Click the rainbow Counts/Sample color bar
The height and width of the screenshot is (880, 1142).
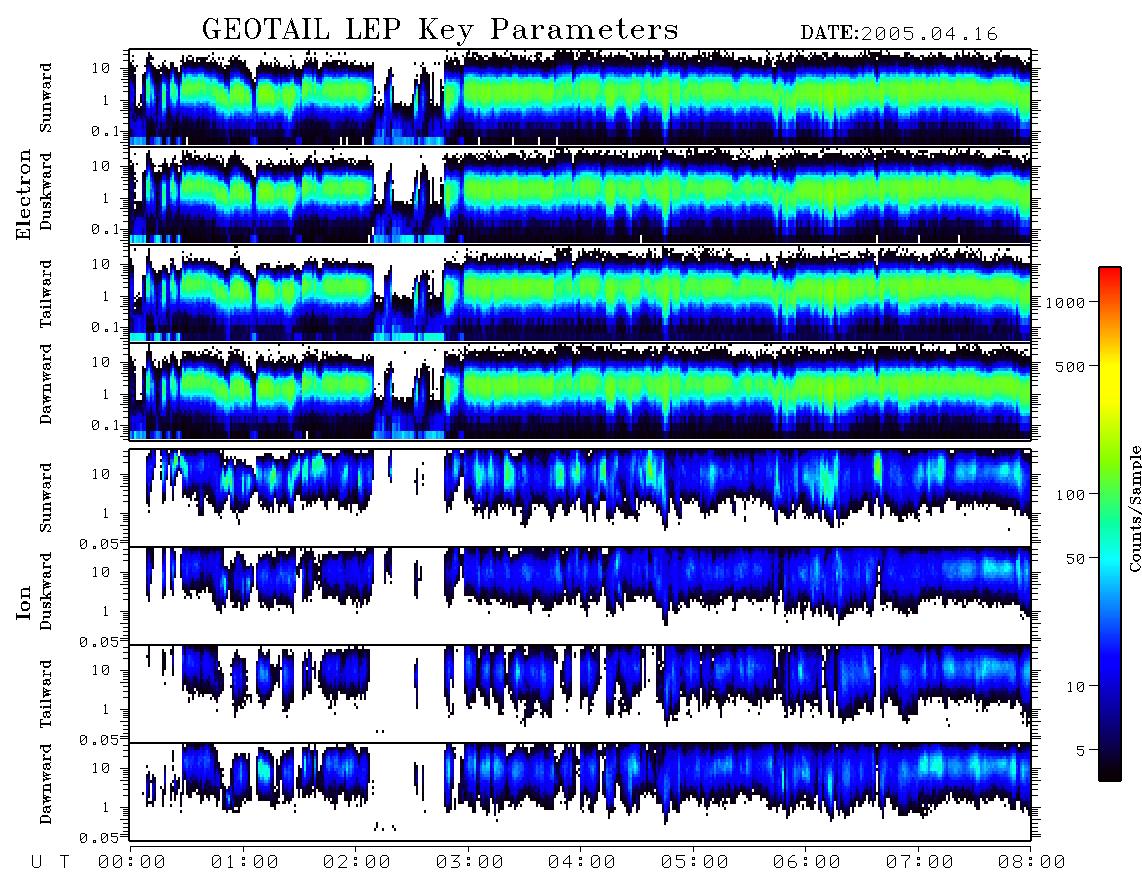(1110, 524)
